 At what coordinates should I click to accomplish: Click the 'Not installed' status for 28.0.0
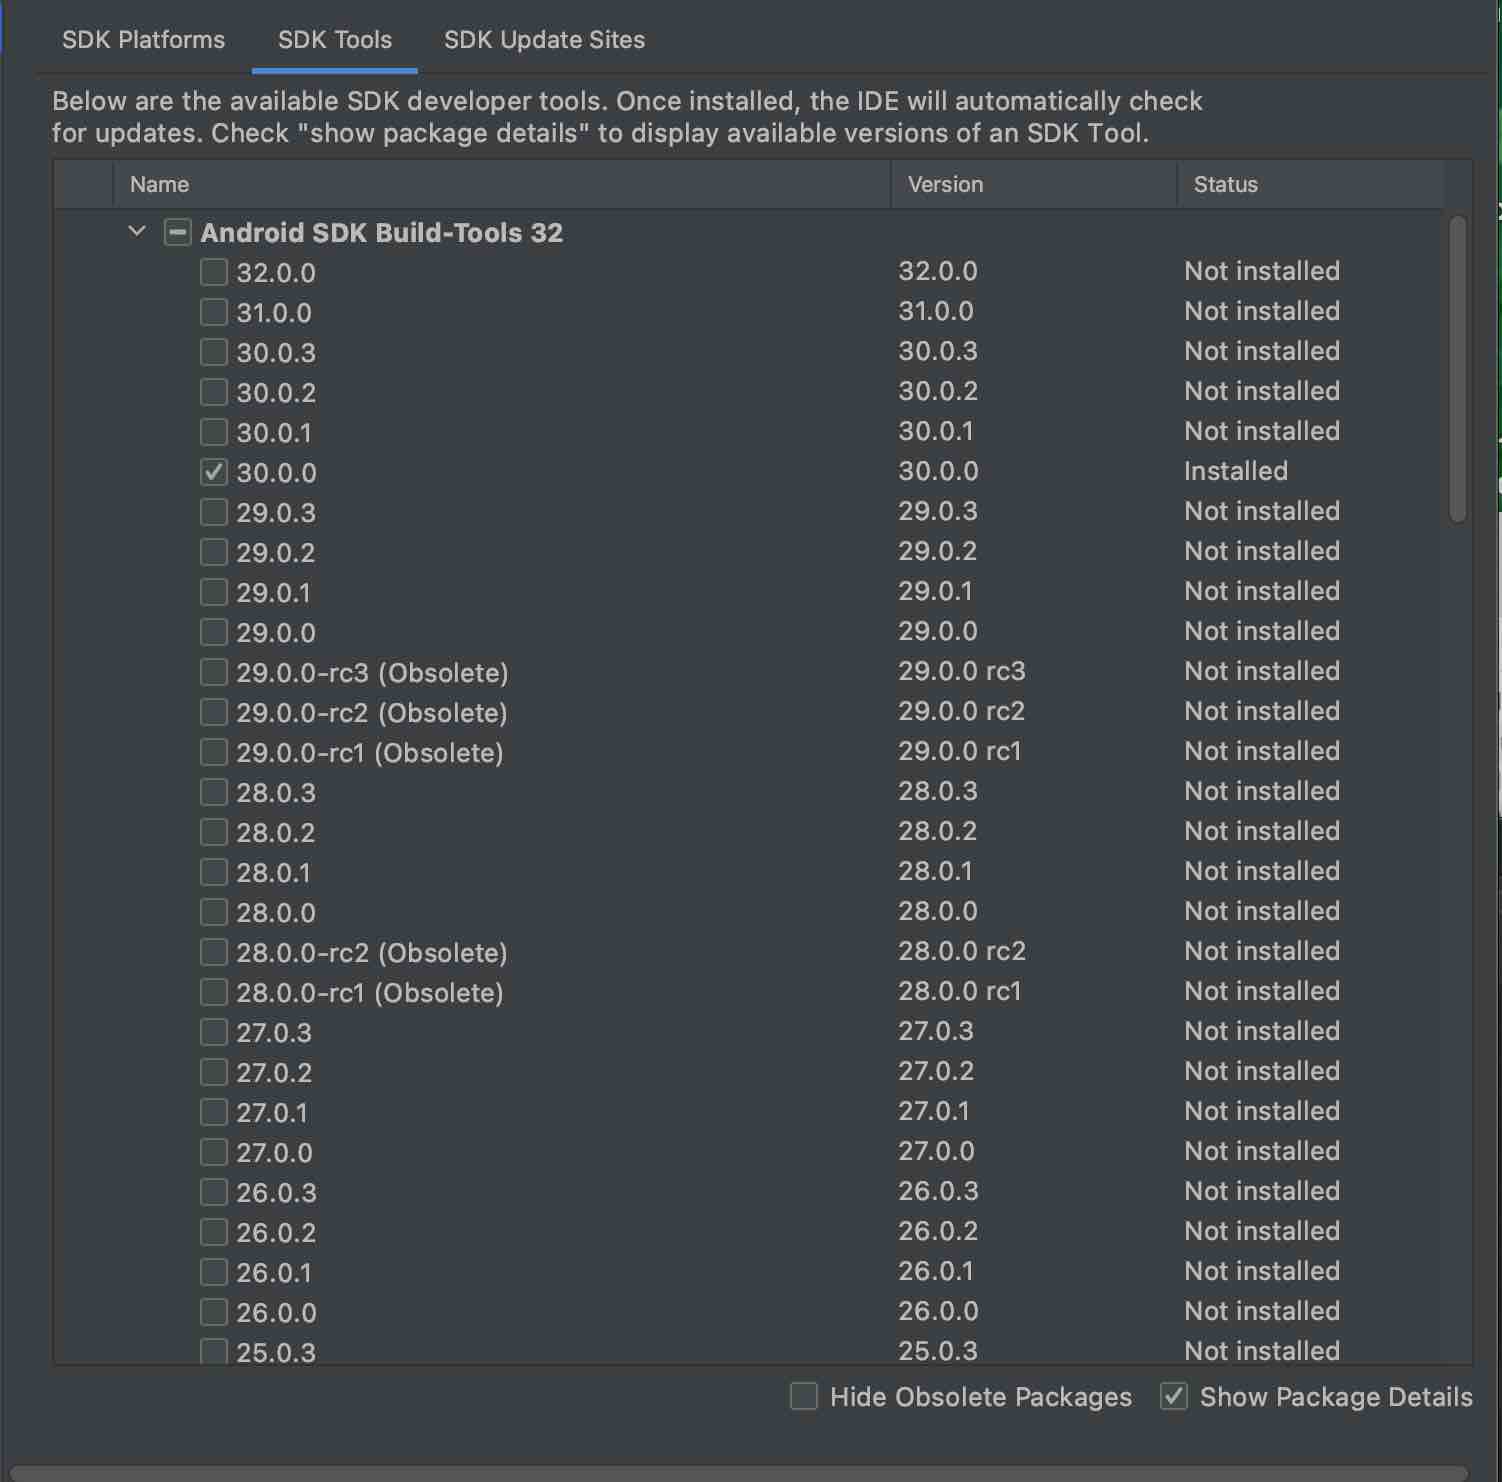coord(1262,911)
